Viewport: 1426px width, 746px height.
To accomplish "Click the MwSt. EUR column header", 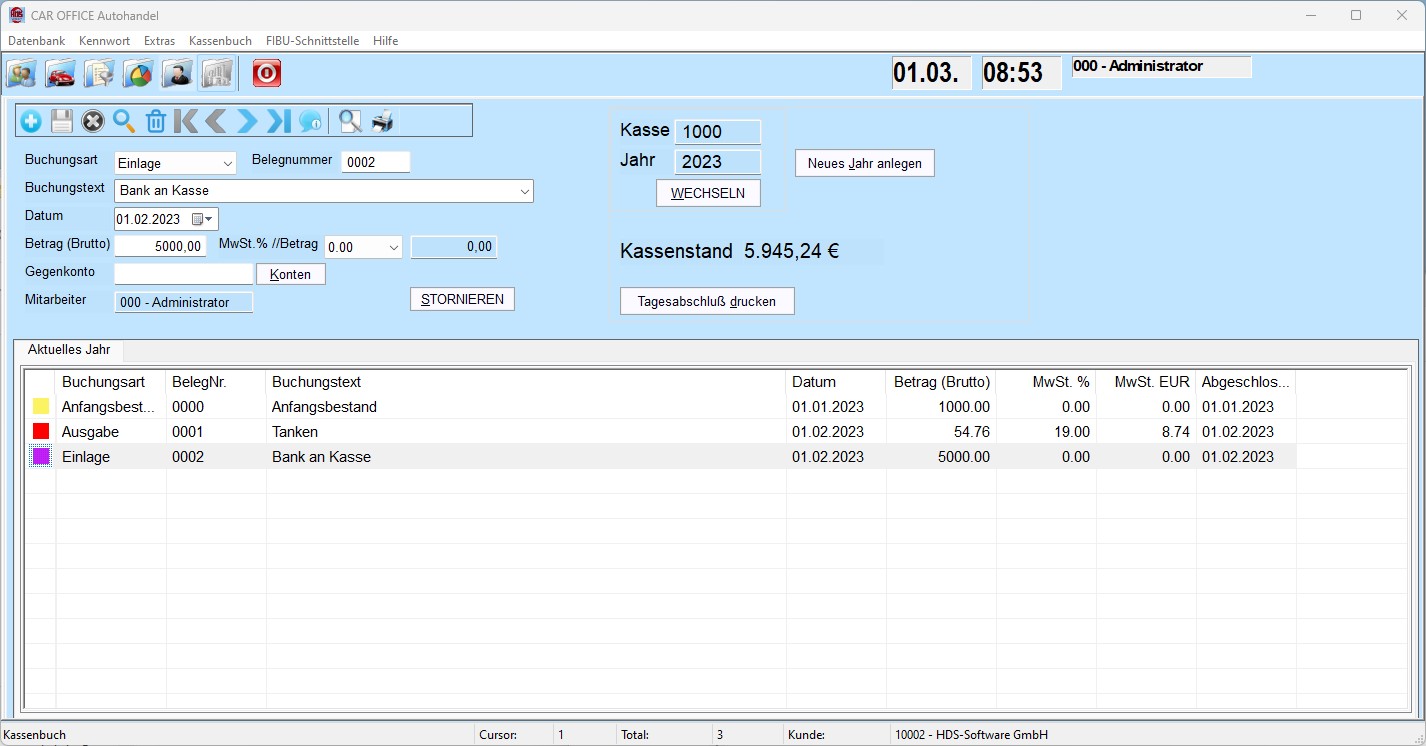I will tap(1146, 382).
